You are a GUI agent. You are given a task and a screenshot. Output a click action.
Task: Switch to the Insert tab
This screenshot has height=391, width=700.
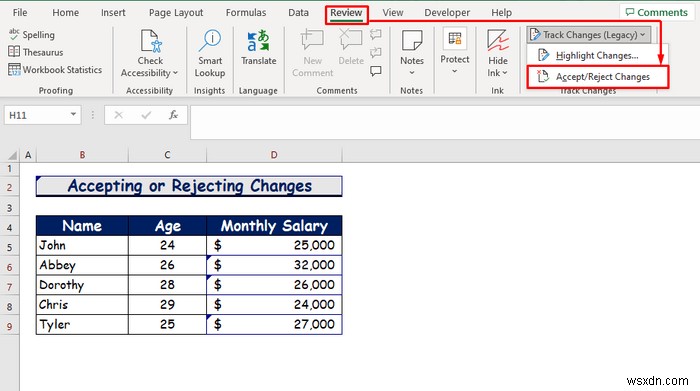coord(113,12)
